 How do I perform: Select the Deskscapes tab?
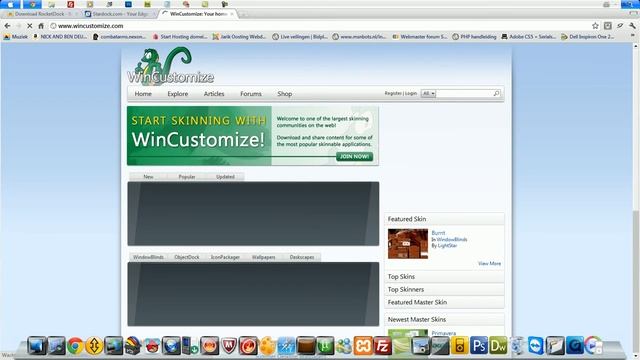click(302, 257)
